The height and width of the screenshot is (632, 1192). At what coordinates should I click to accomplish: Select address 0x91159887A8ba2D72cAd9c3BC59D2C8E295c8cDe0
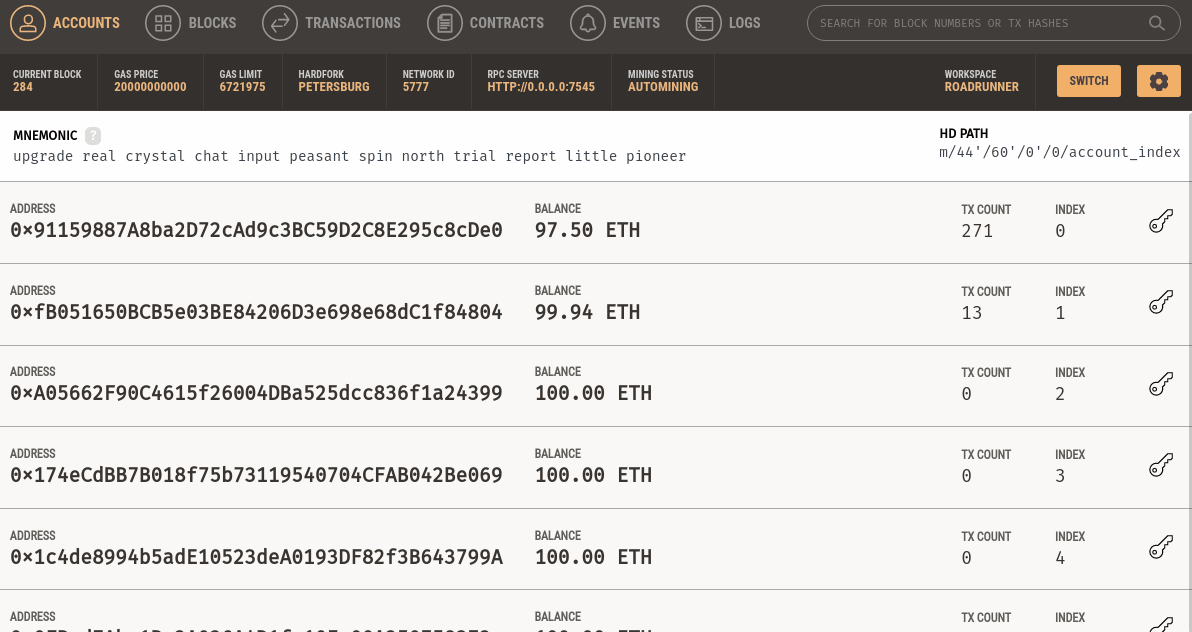point(256,231)
